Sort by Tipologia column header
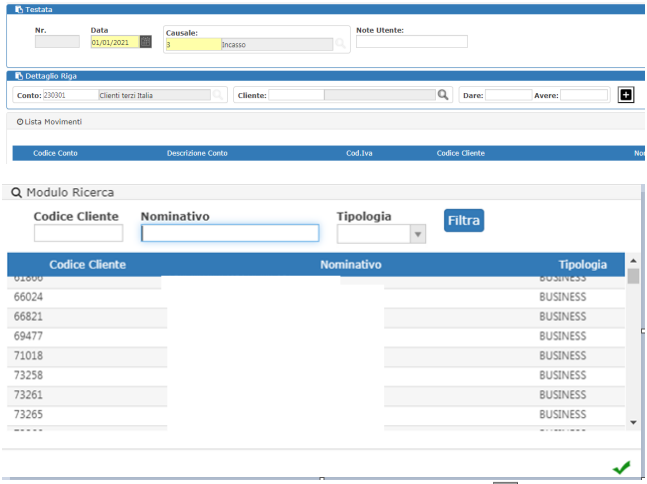 point(583,264)
